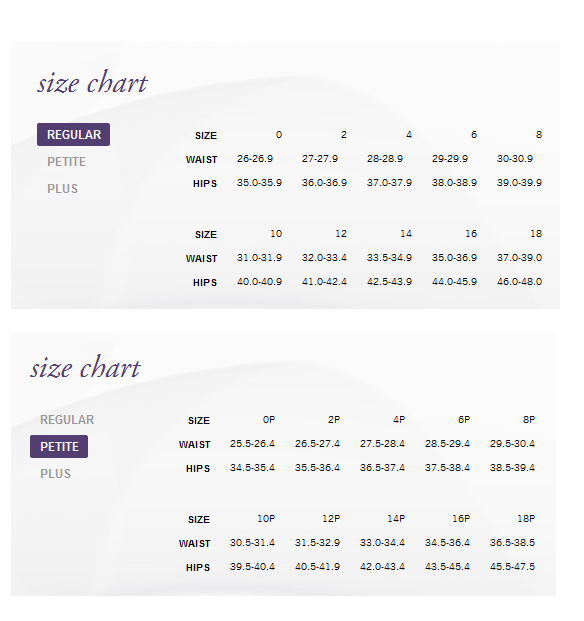
Task: Click hips range 41.0-42.4 for size 12
Action: [324, 282]
